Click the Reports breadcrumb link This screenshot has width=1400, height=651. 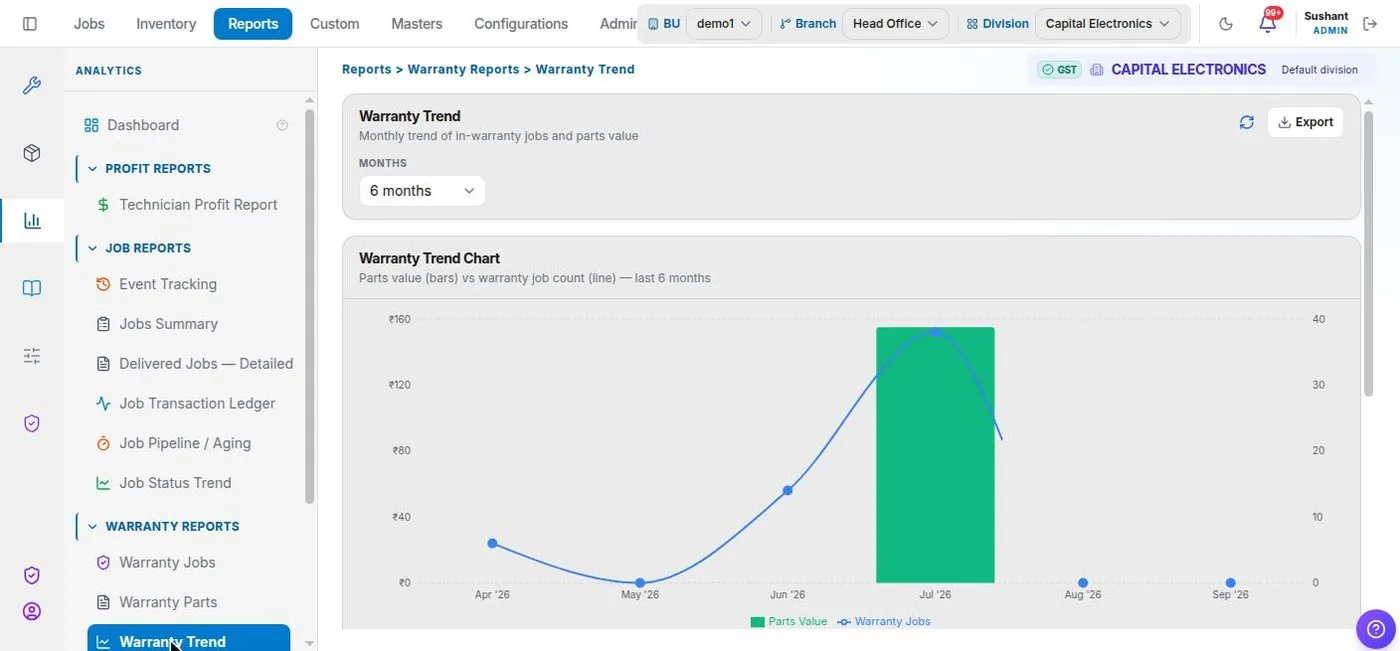point(367,70)
